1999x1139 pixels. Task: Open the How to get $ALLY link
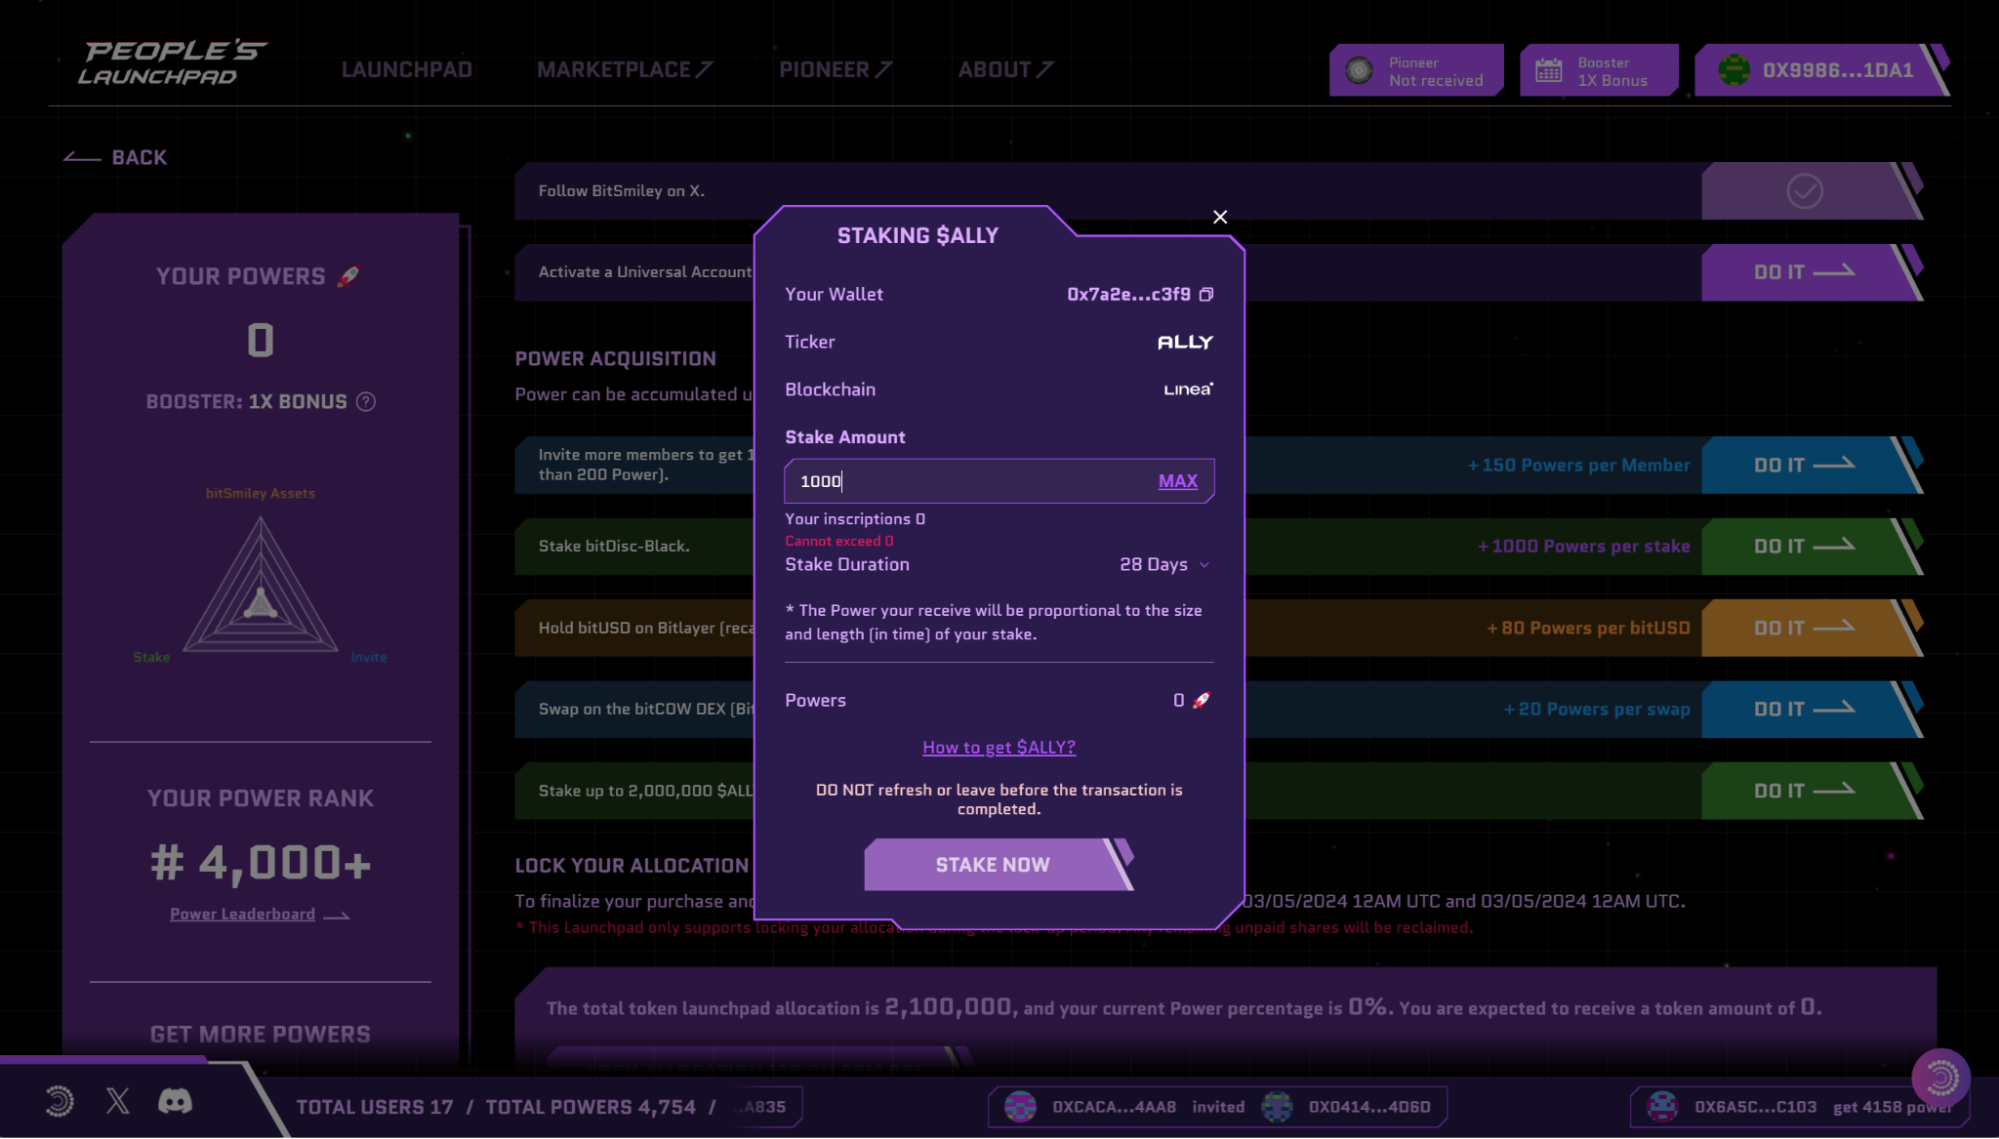click(998, 747)
